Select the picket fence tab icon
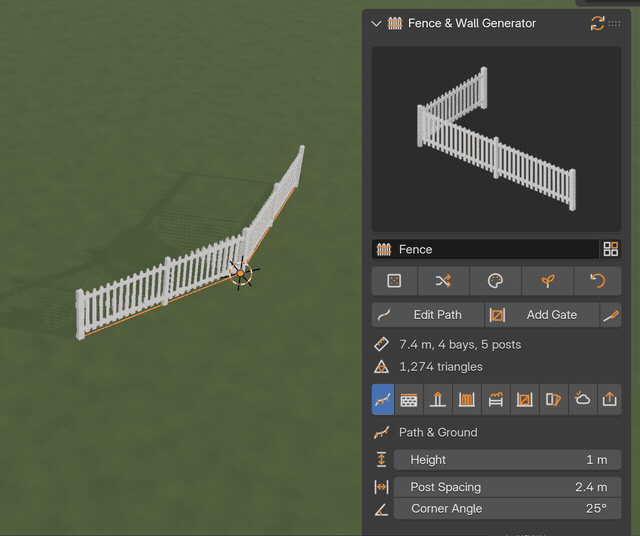640x536 pixels. 467,399
